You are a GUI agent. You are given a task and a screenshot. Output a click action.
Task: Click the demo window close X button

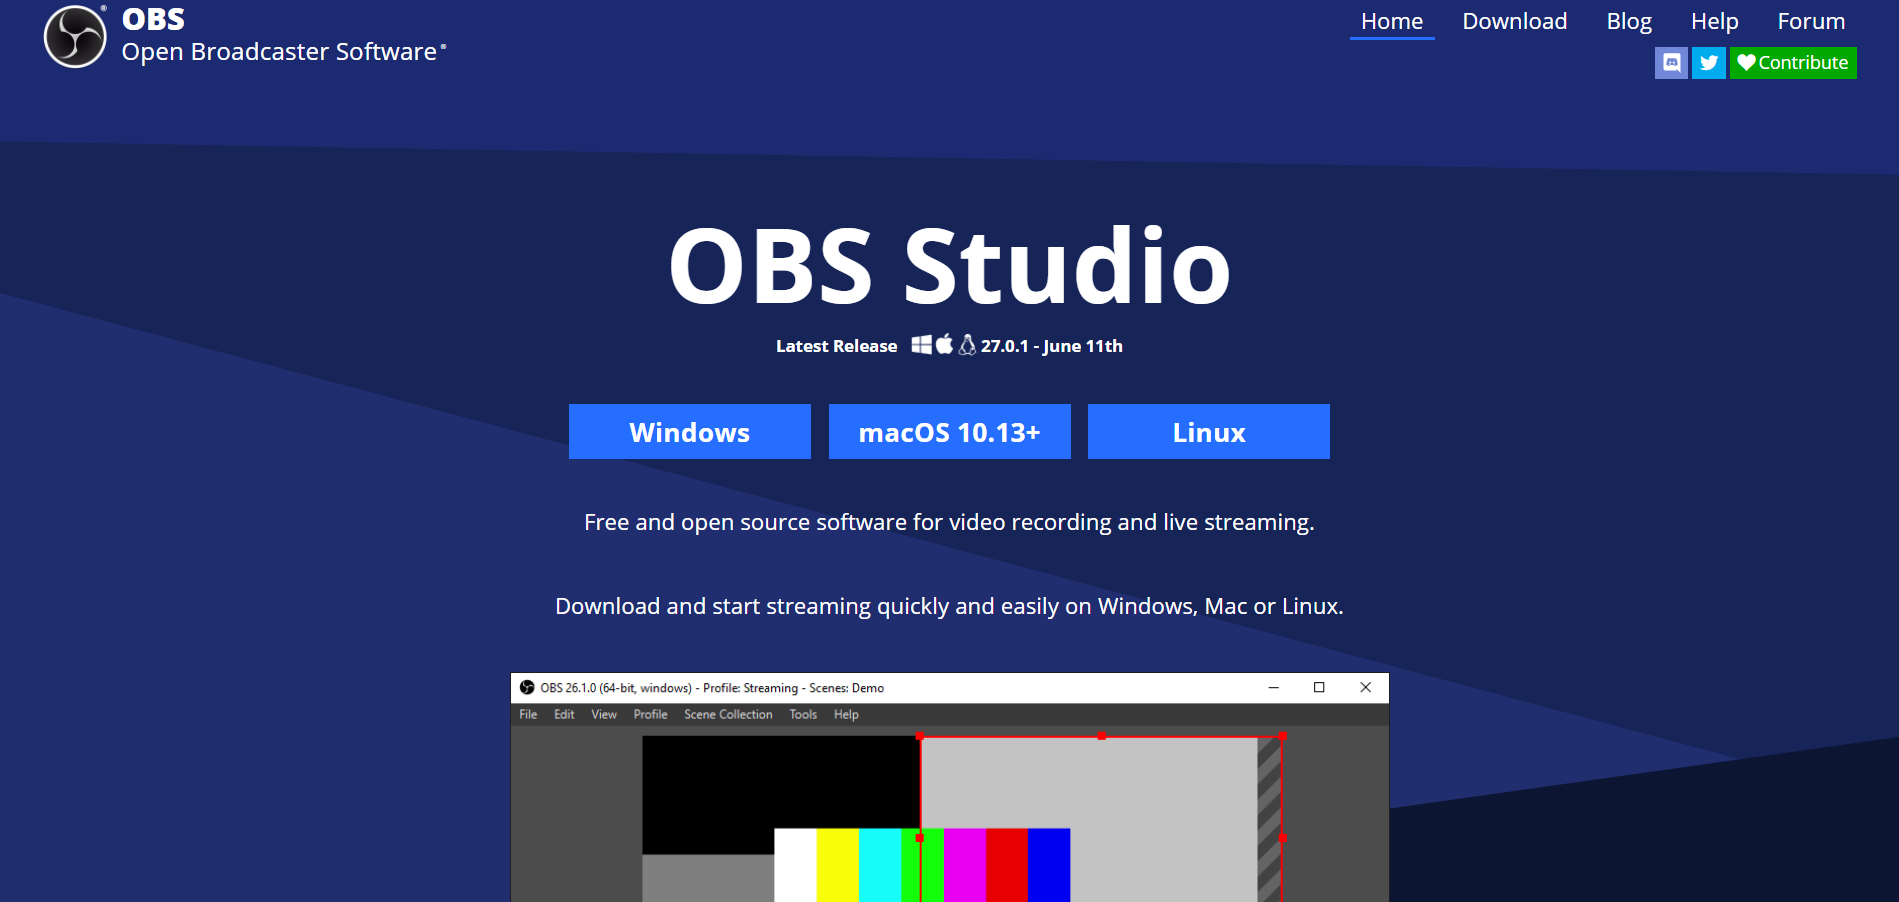(1365, 687)
